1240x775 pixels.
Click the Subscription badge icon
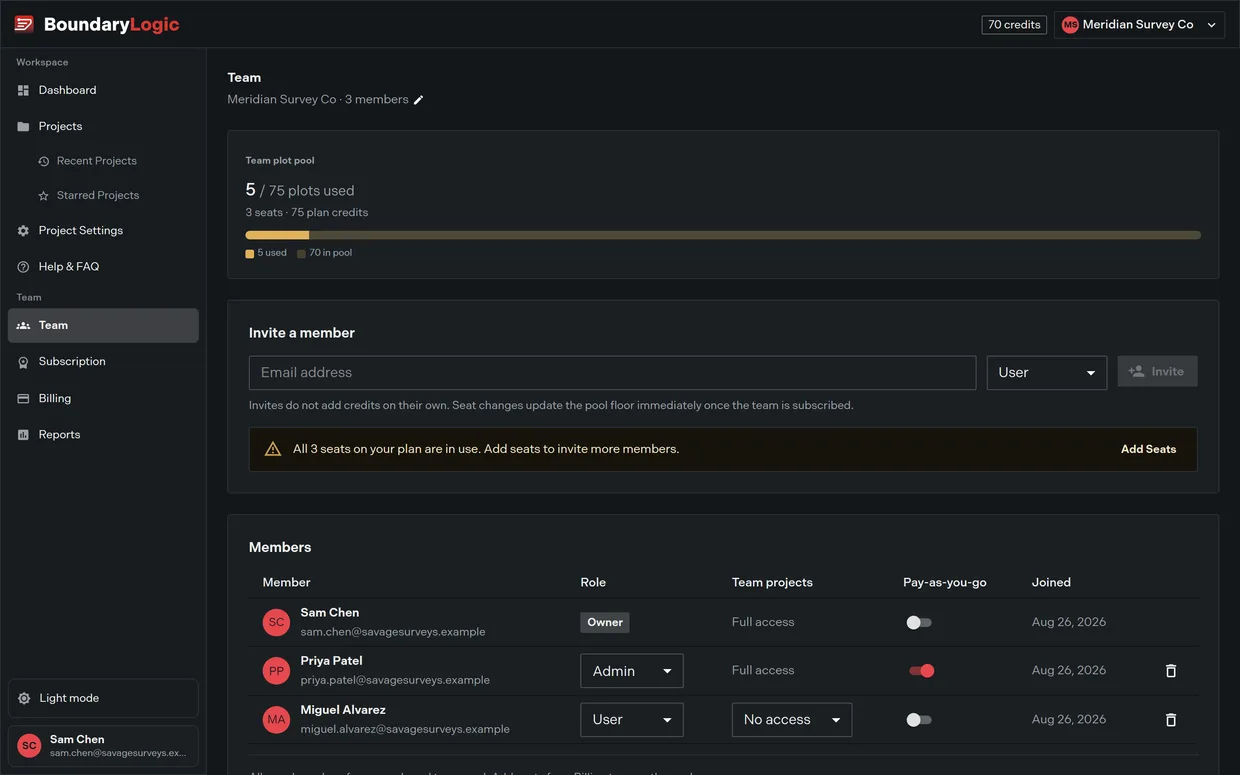point(23,362)
